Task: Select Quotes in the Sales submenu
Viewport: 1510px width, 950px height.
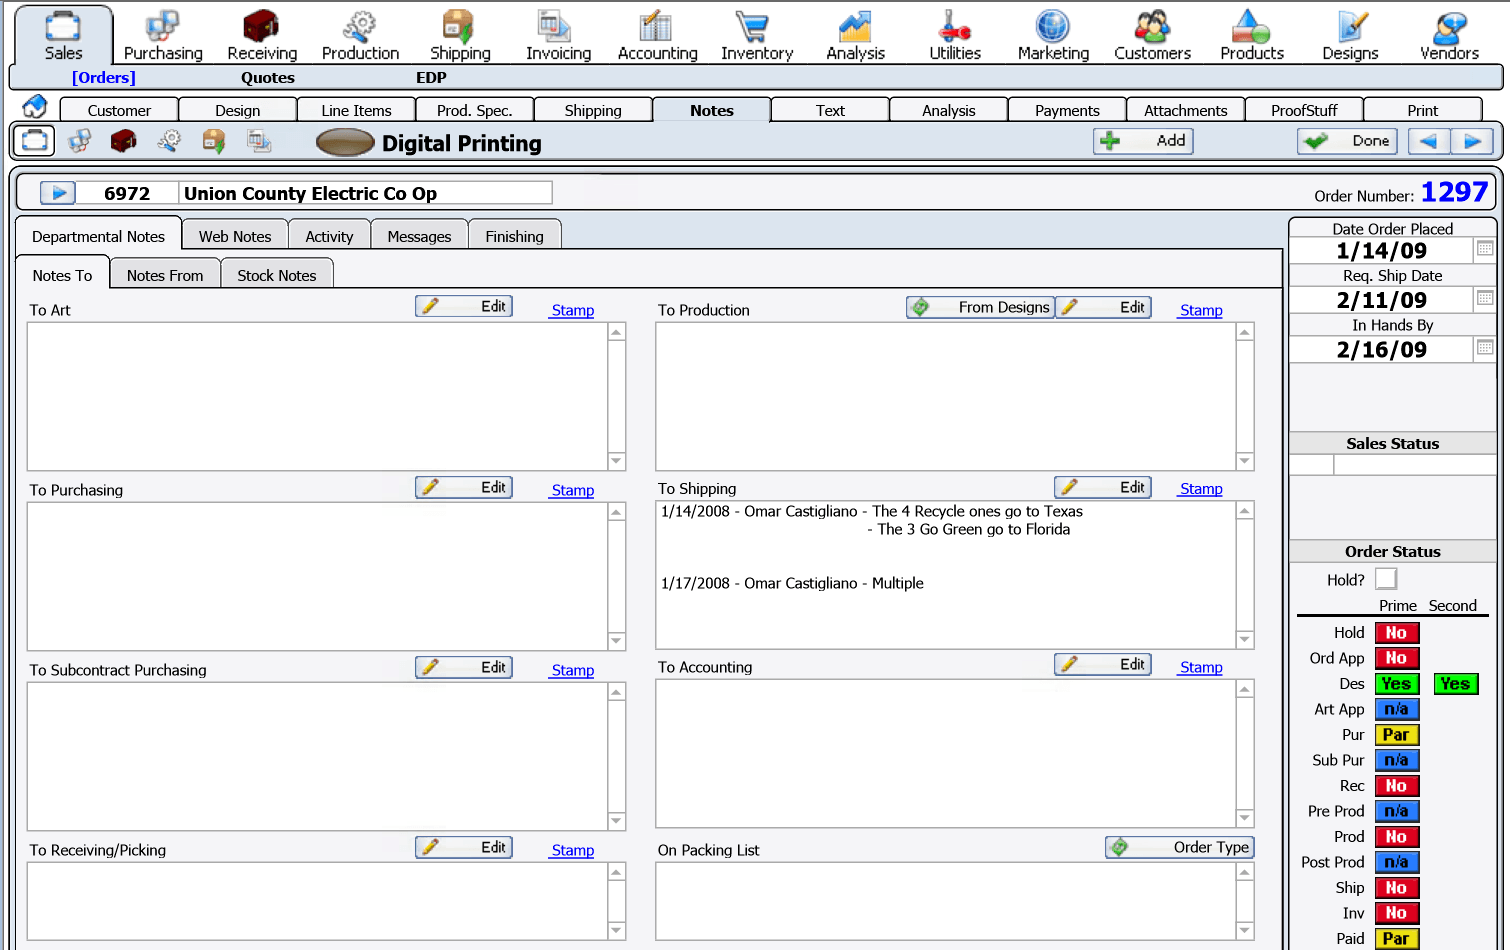Action: coord(268,77)
